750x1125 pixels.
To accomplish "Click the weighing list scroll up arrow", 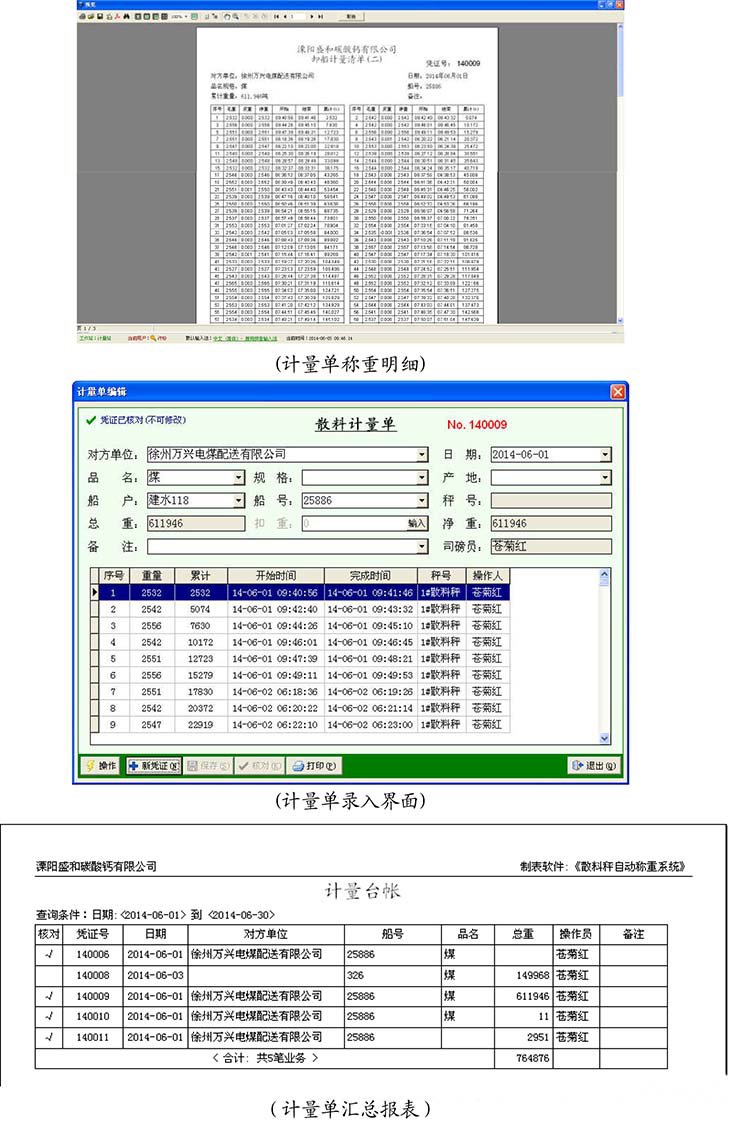I will pyautogui.click(x=604, y=575).
